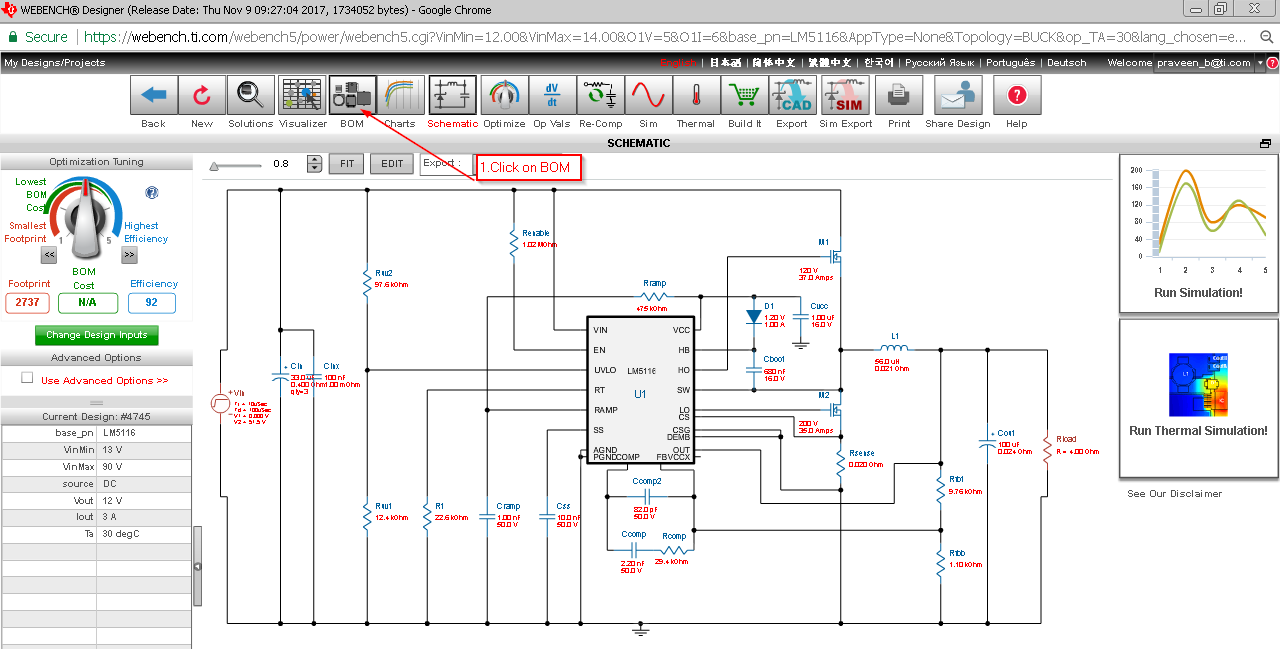Click the browser URL address field
Image resolution: width=1280 pixels, height=649 pixels.
(665, 37)
